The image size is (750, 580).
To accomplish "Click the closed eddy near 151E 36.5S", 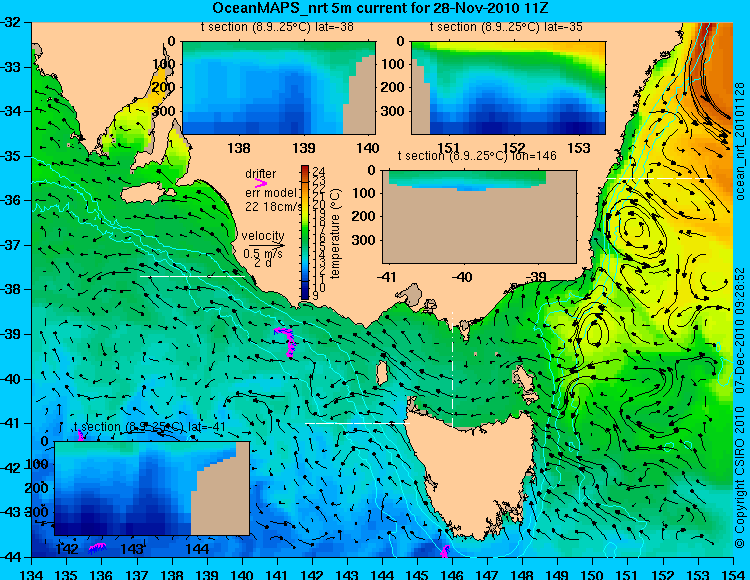I will tap(636, 227).
